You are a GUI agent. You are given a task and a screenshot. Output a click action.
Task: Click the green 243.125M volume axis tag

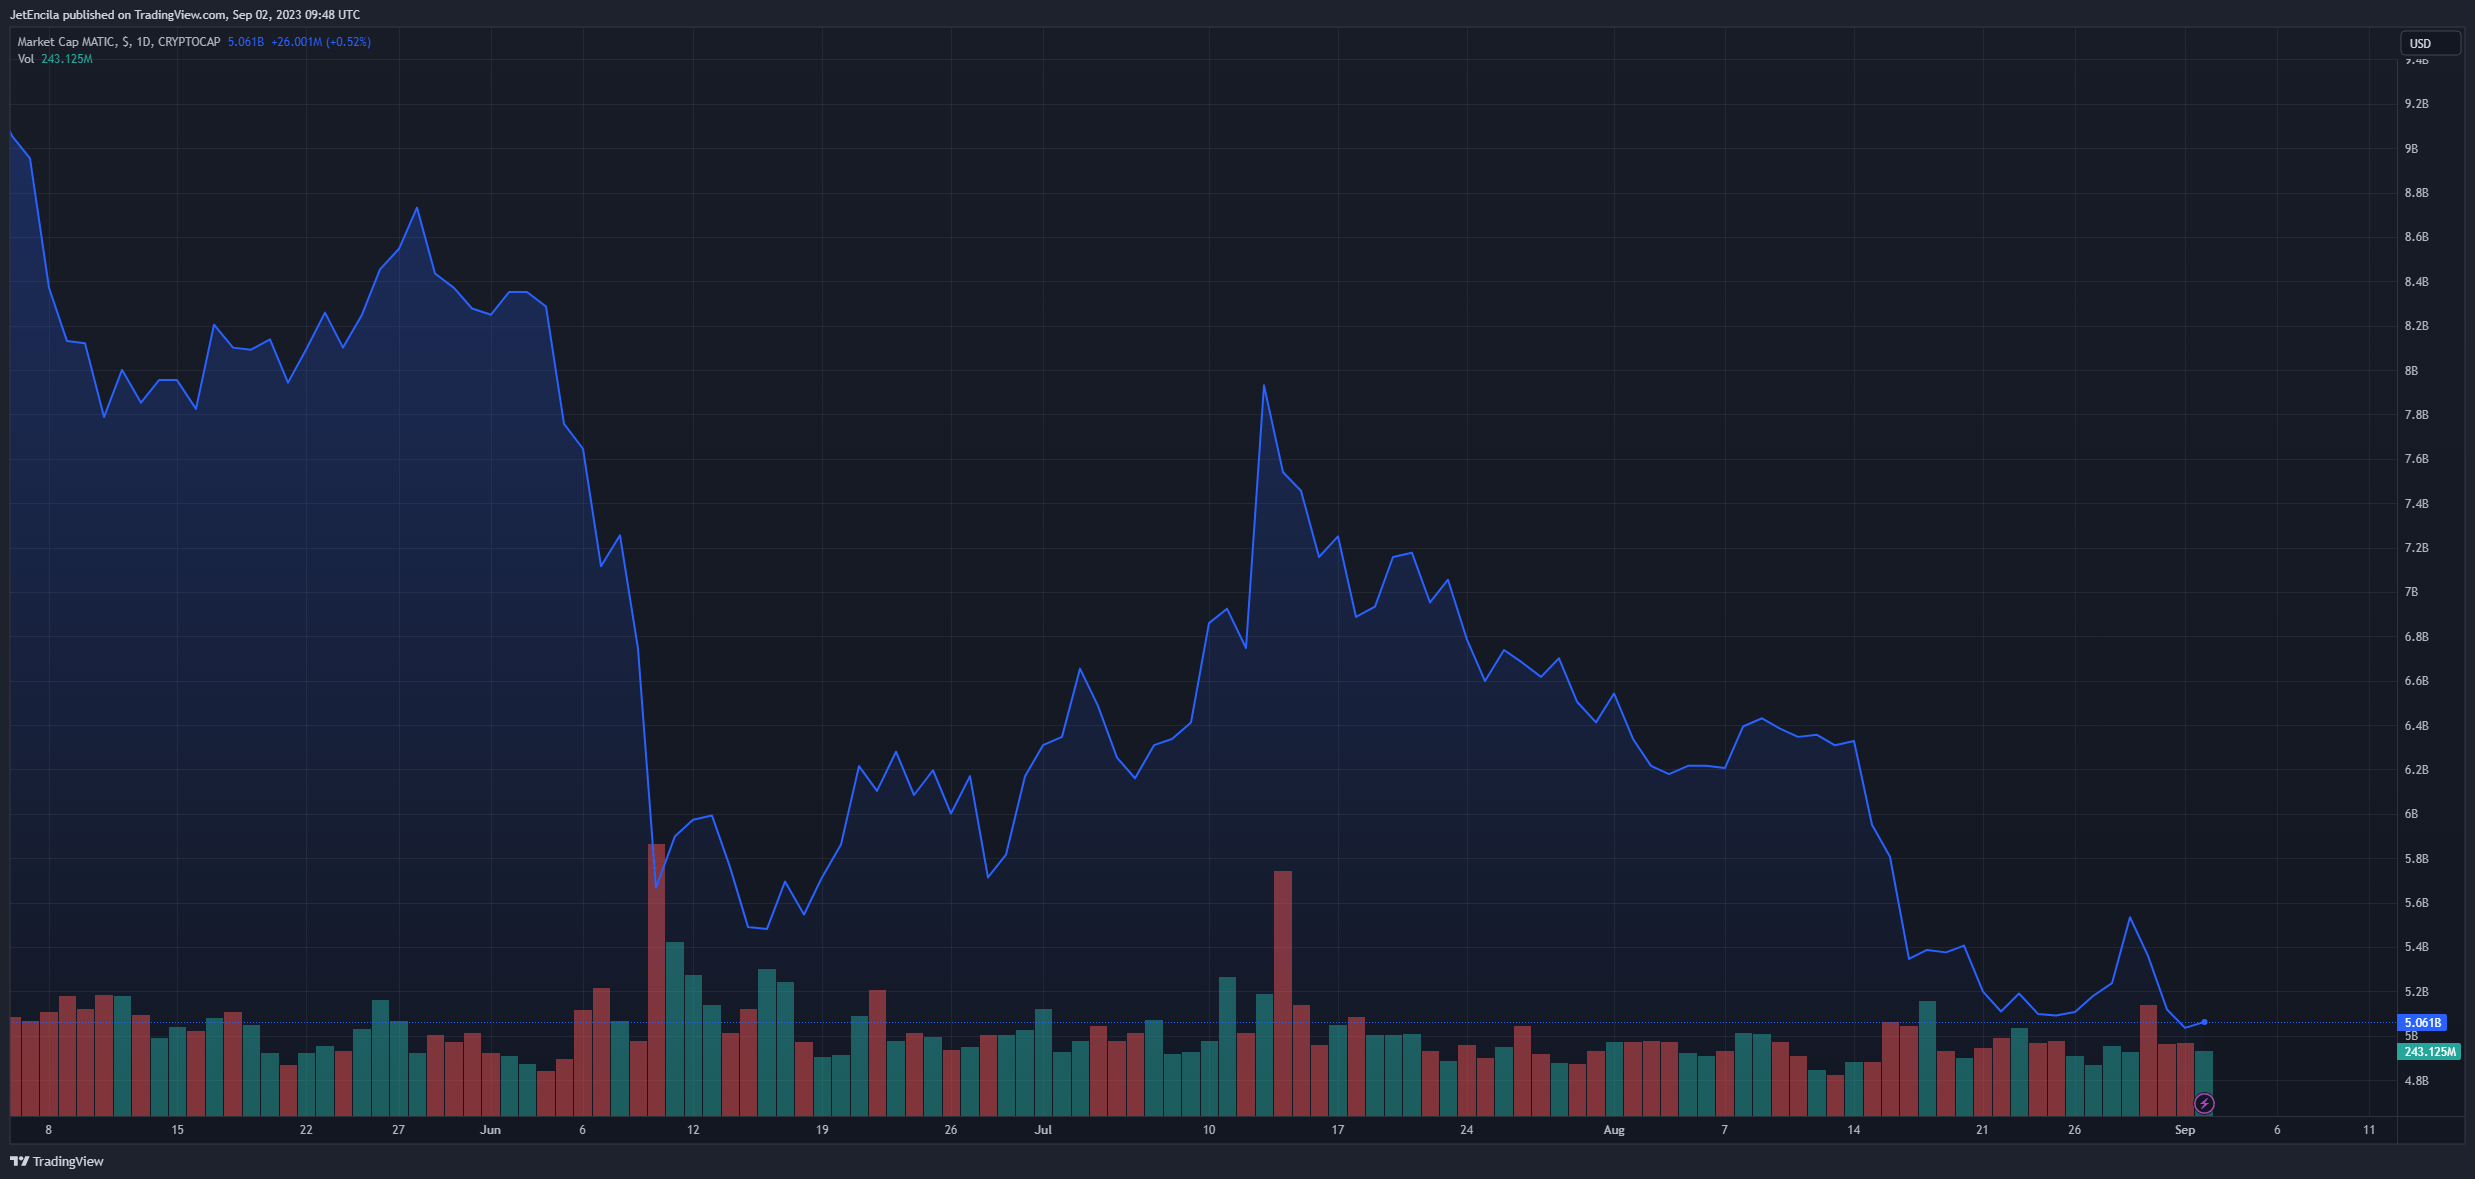[2429, 1051]
